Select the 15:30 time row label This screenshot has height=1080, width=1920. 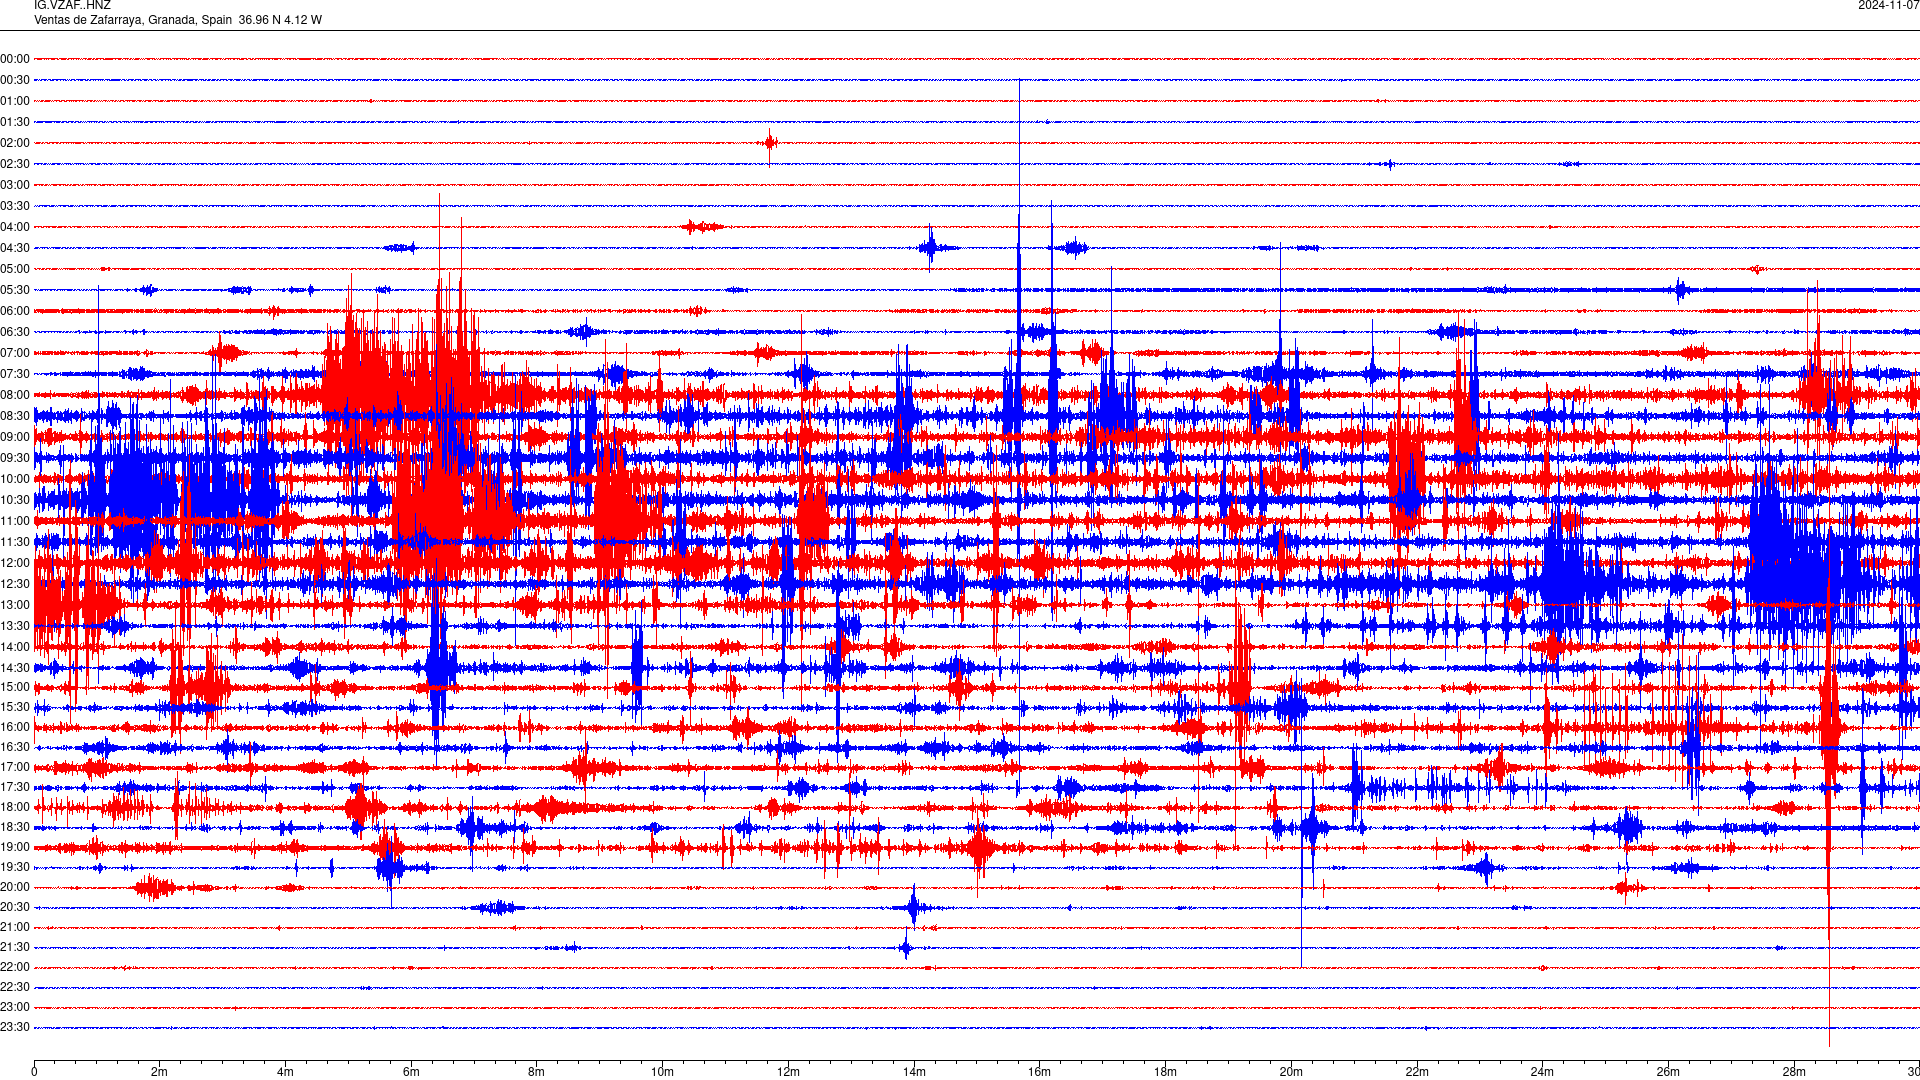click(15, 707)
